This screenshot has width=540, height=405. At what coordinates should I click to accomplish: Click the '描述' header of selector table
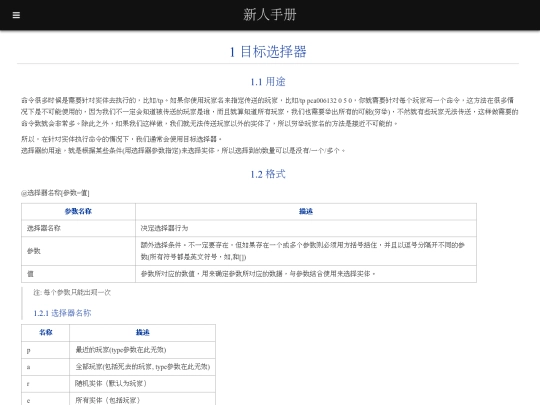[x=143, y=333]
